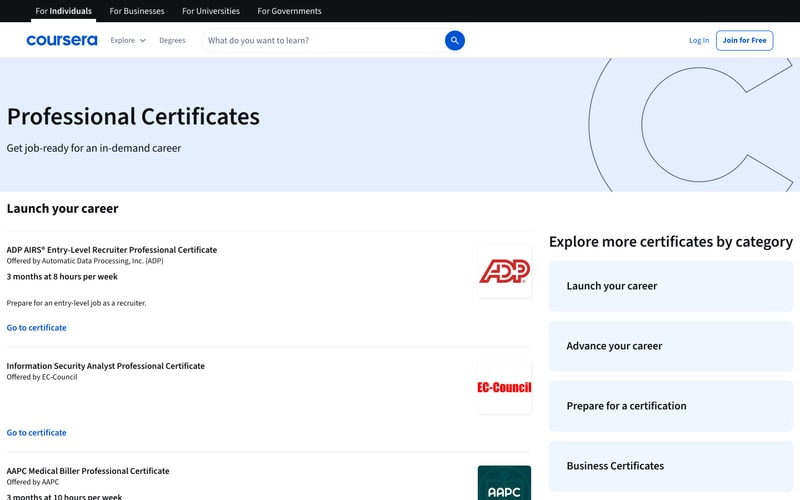The image size is (800, 500).
Task: Click the 'Launch your career' section heading
Action: (62, 209)
